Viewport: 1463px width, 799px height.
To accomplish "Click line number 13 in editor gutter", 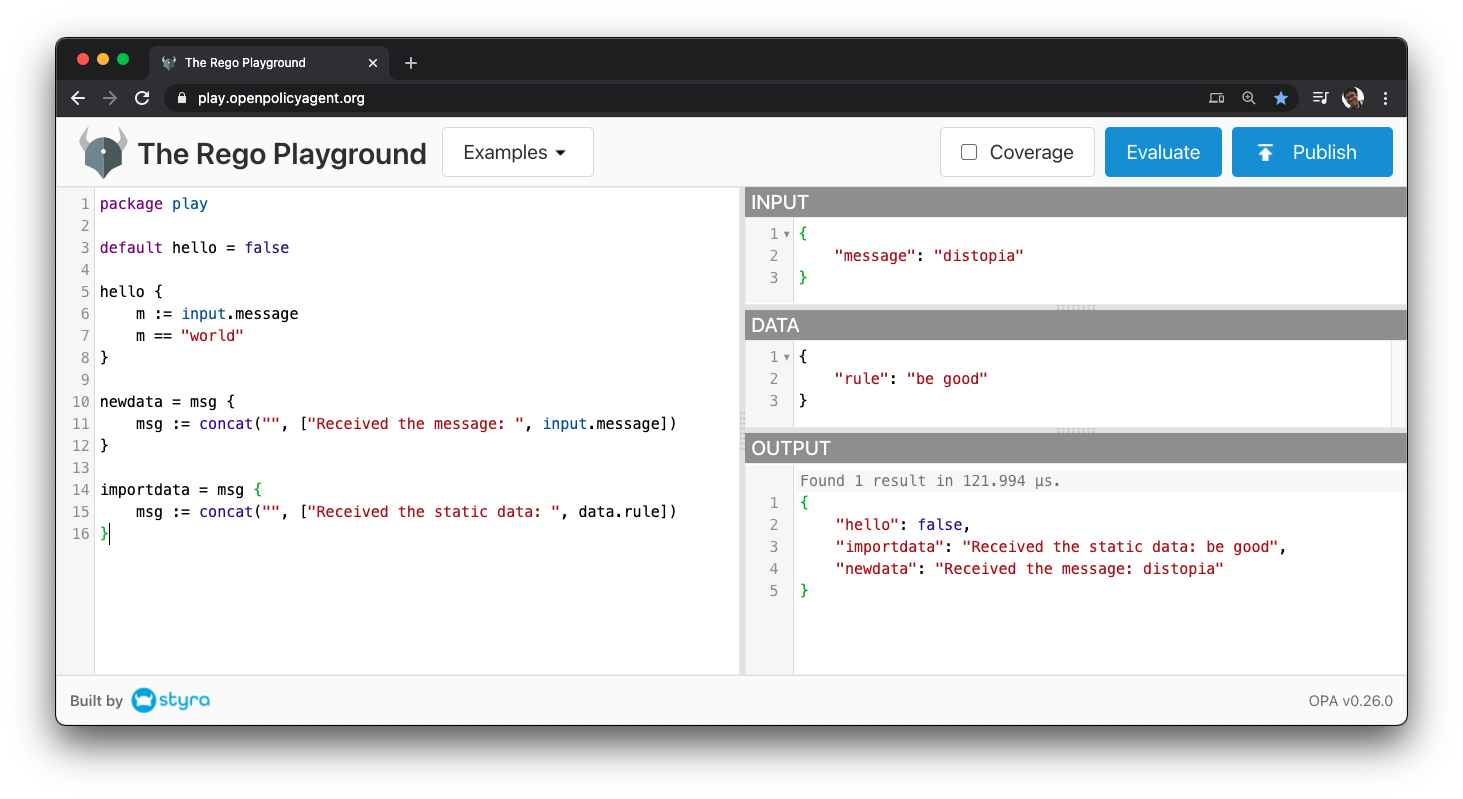I will pyautogui.click(x=81, y=468).
